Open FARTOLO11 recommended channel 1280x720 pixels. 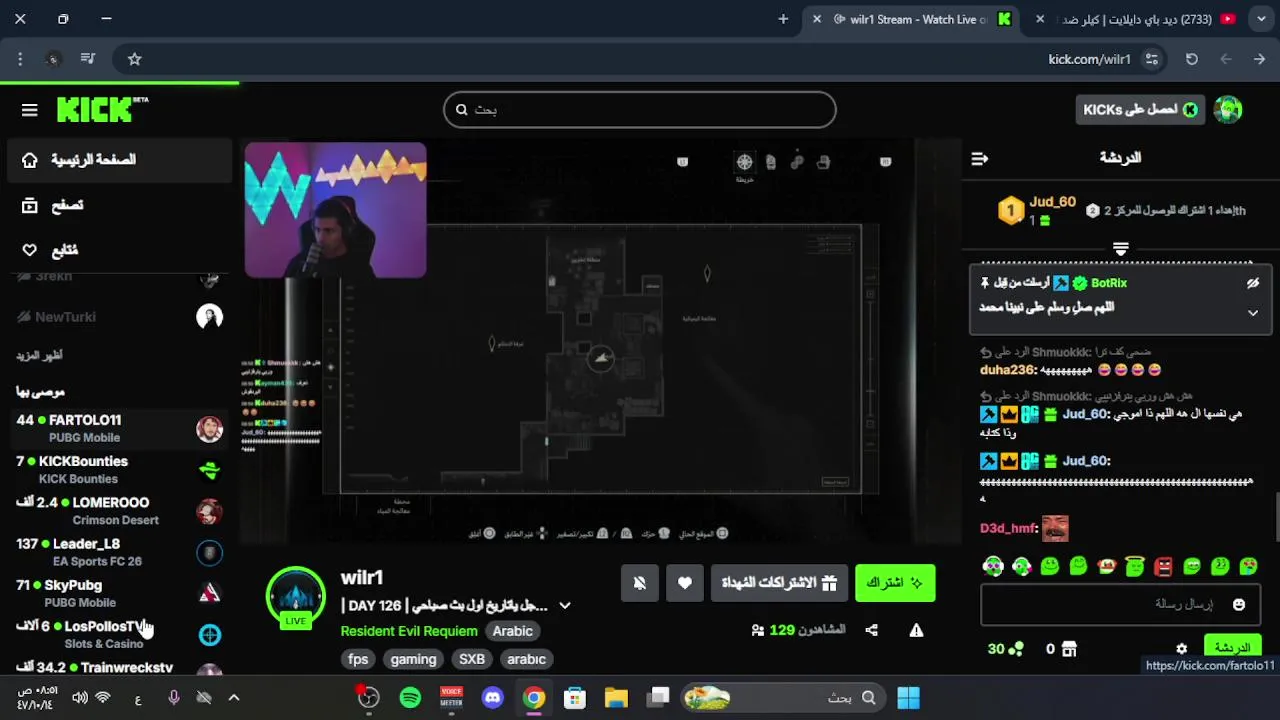coord(120,428)
